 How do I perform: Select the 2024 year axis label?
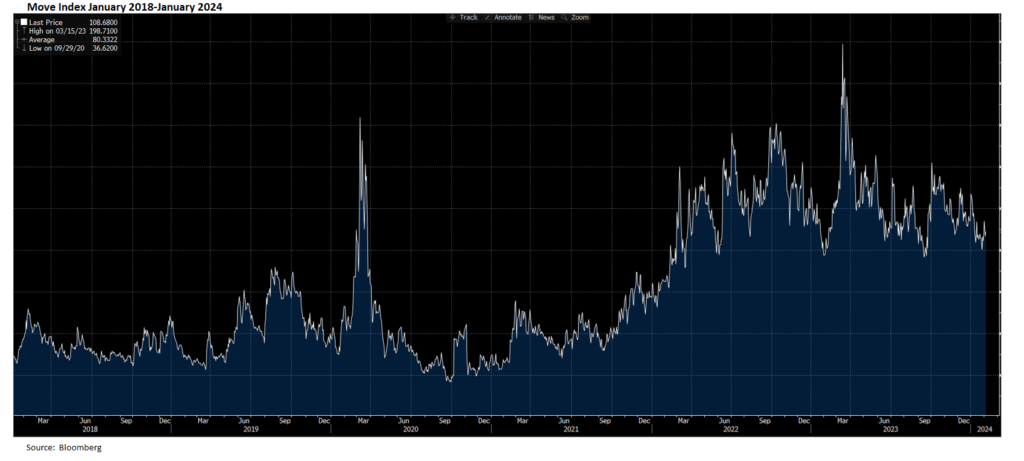984,429
